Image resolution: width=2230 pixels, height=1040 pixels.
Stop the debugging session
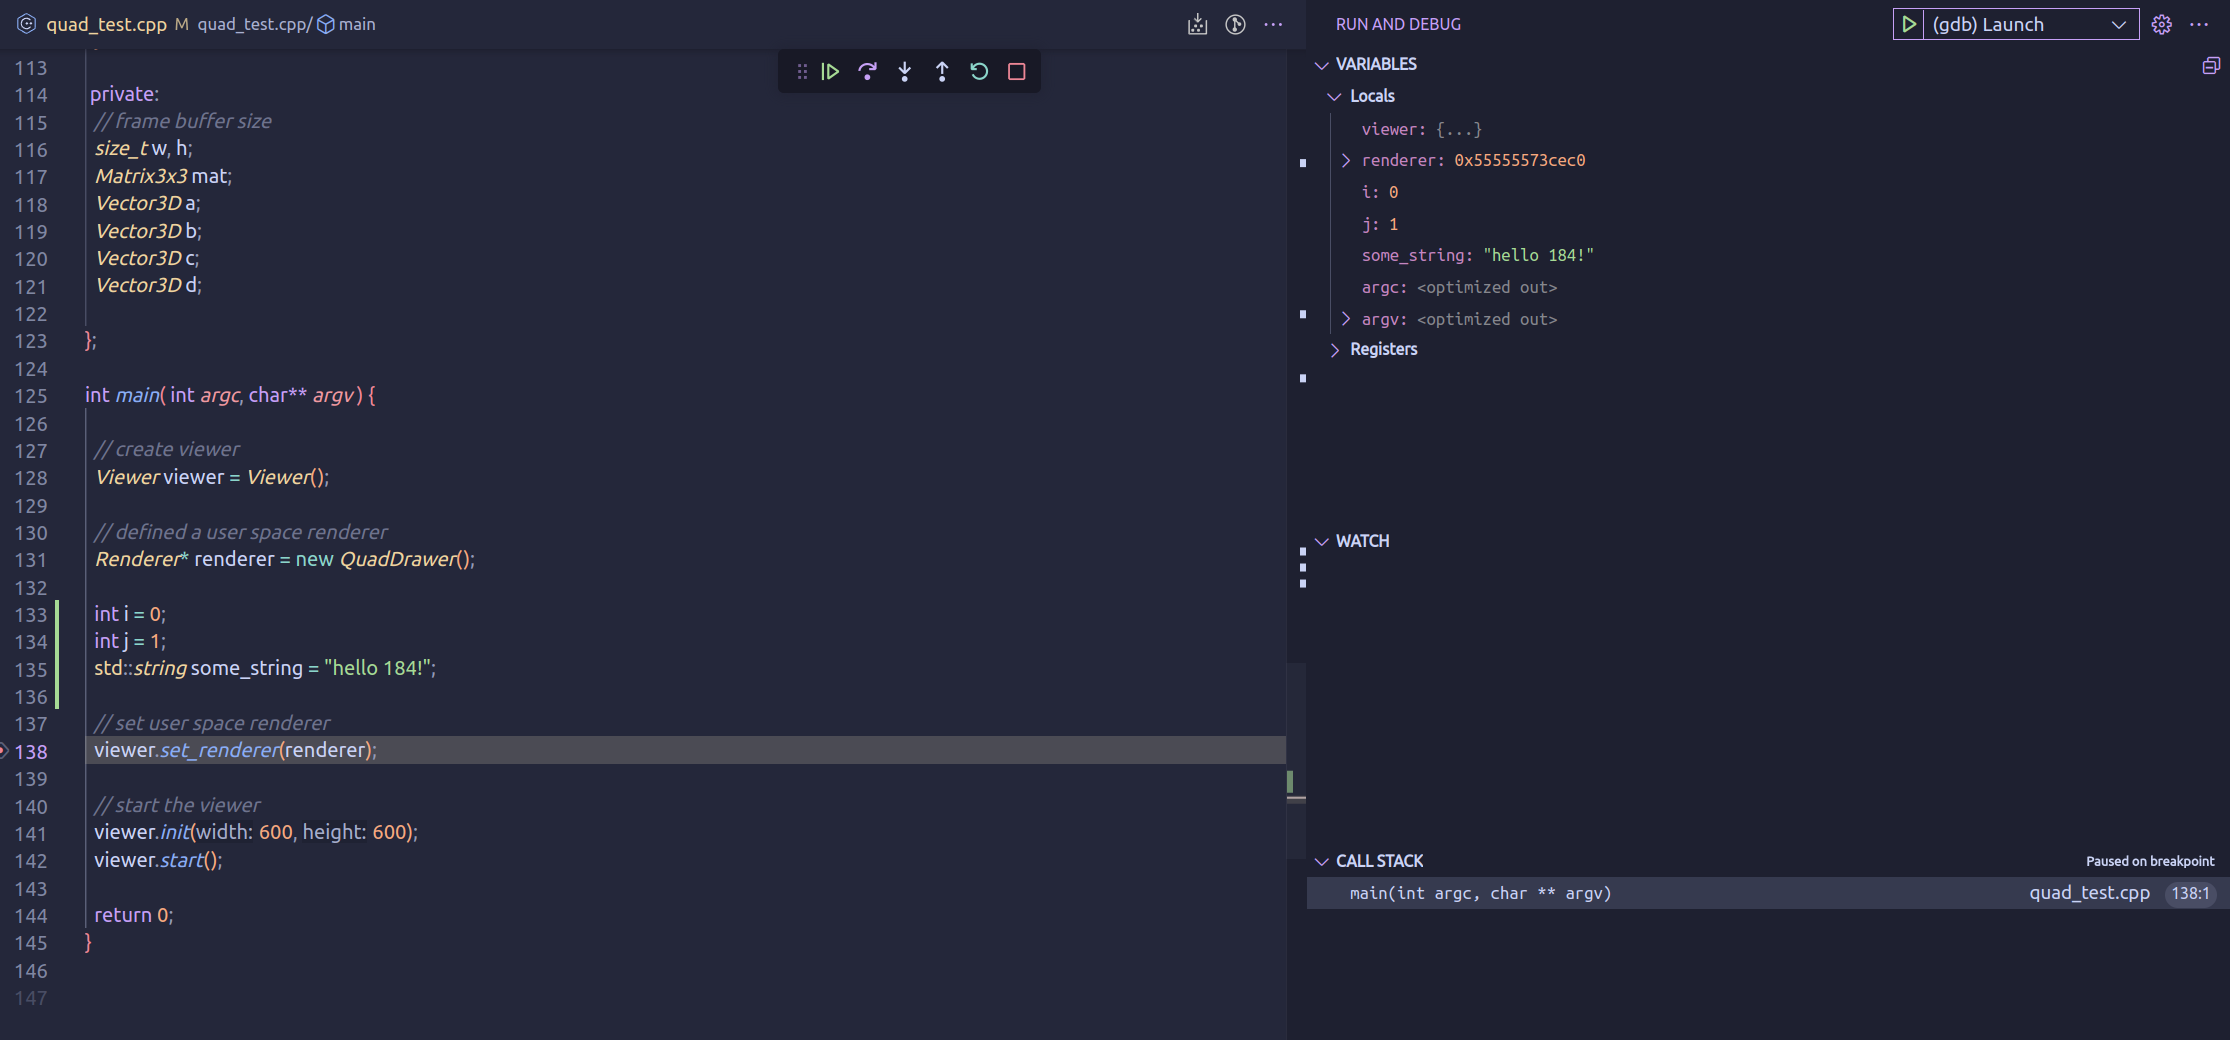1016,71
